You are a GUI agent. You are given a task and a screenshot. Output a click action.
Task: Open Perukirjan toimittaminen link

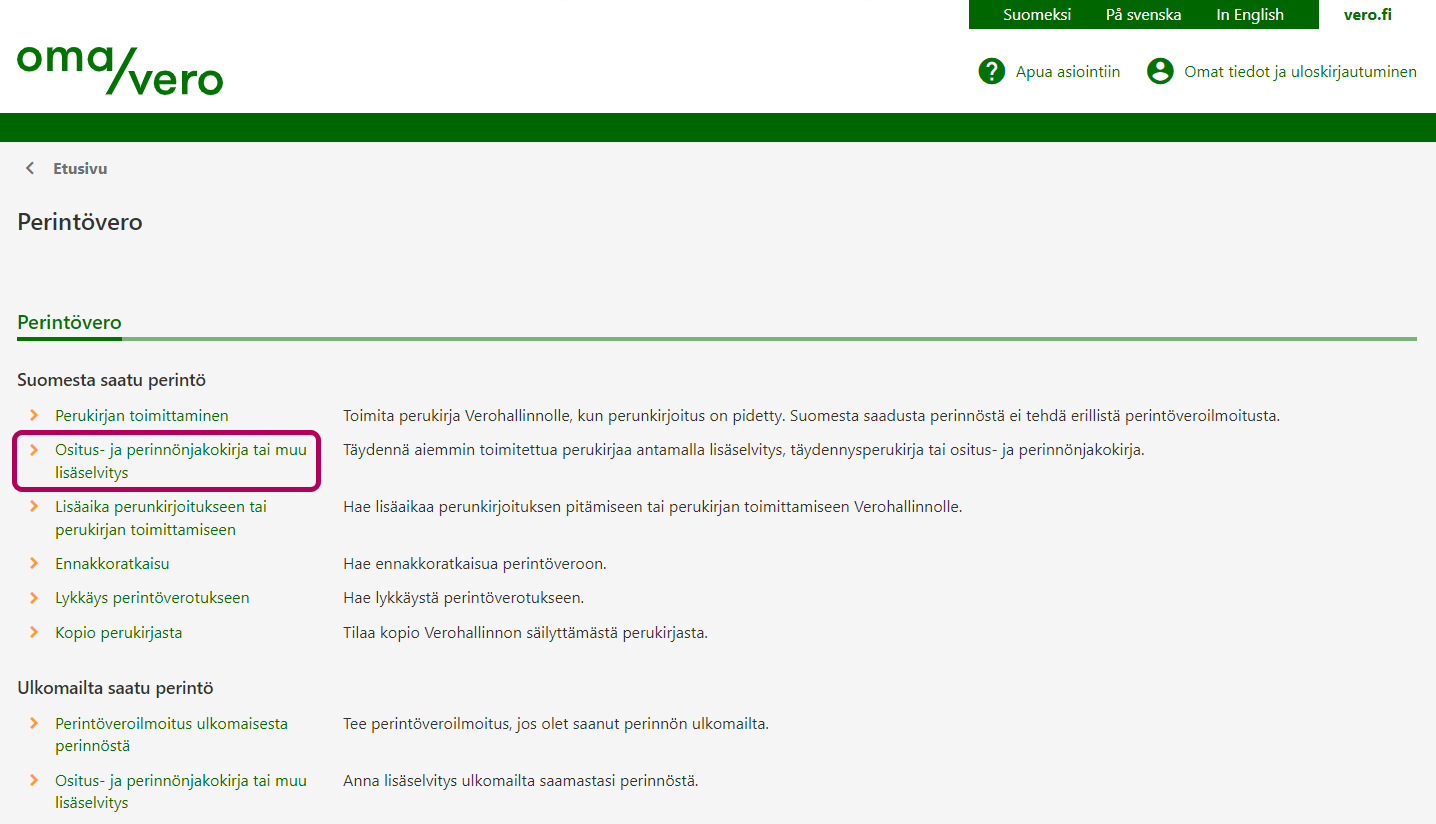141,415
